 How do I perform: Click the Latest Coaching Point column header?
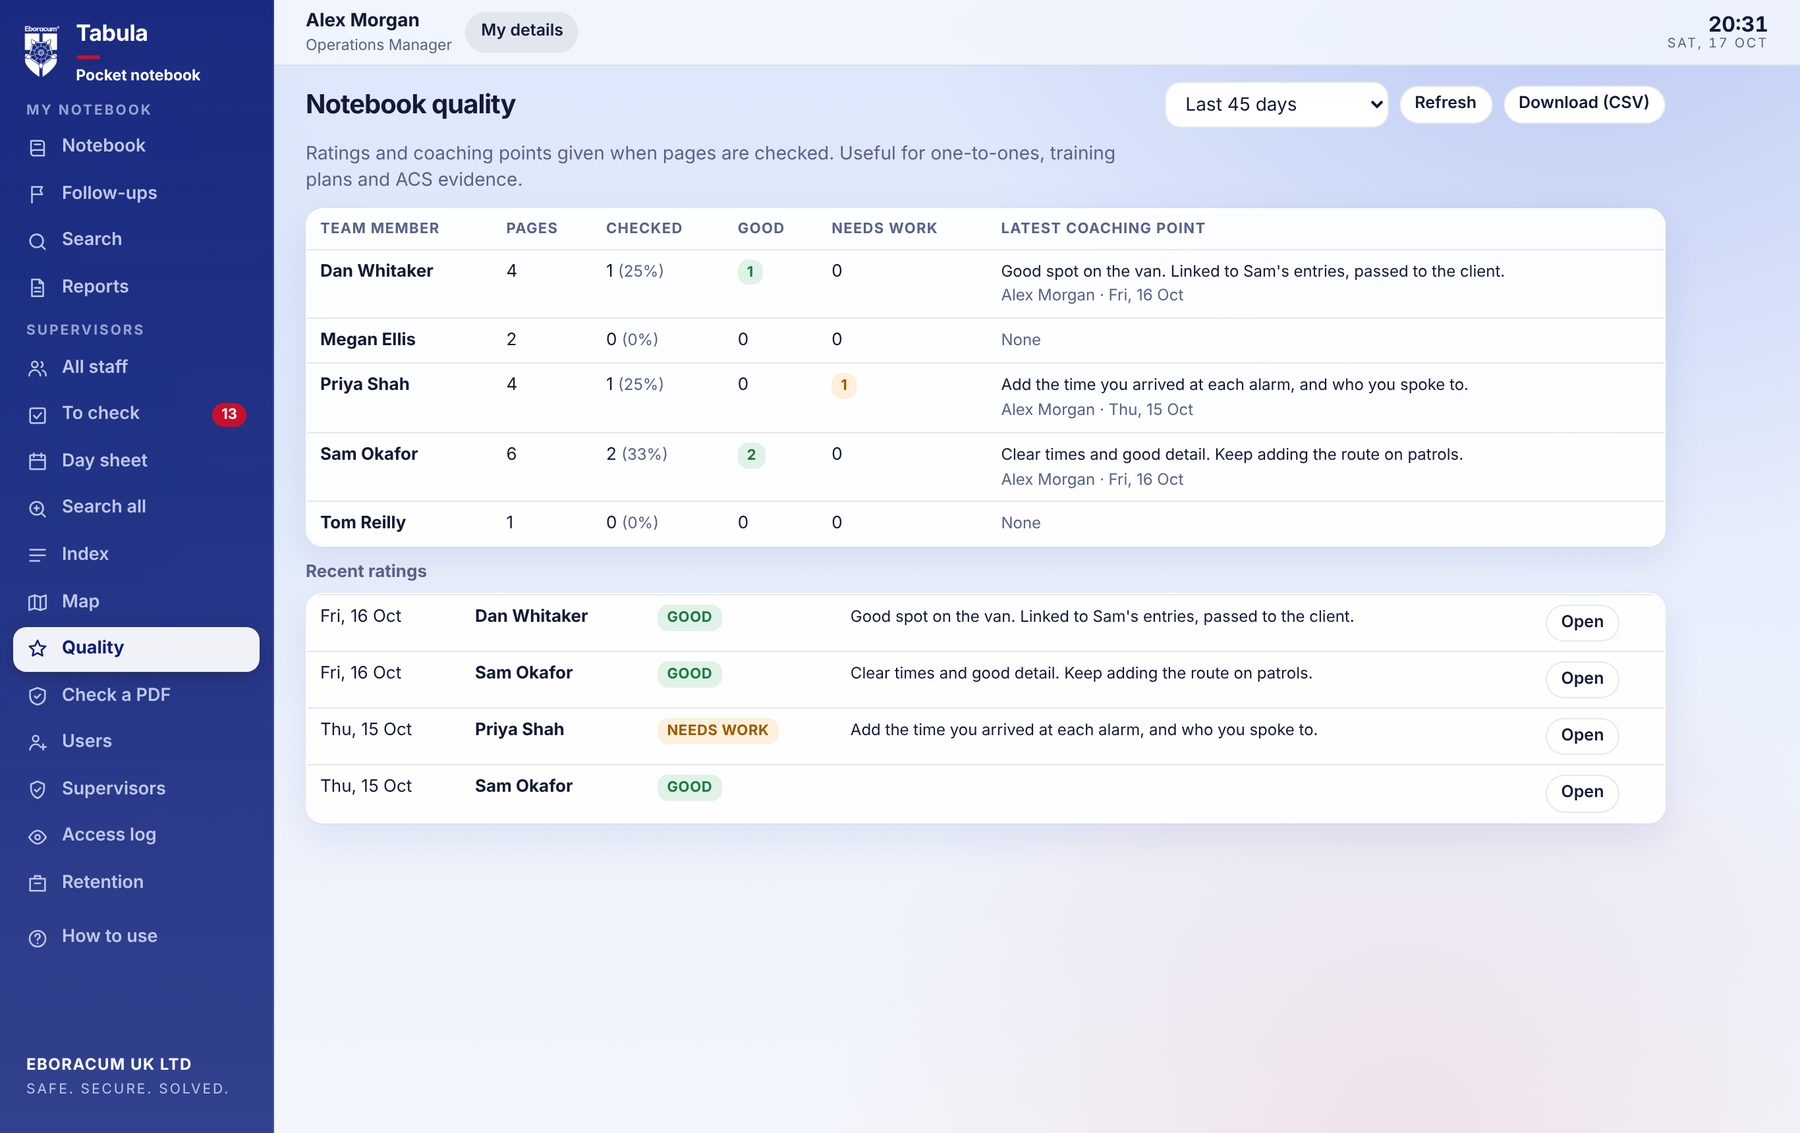click(1103, 228)
